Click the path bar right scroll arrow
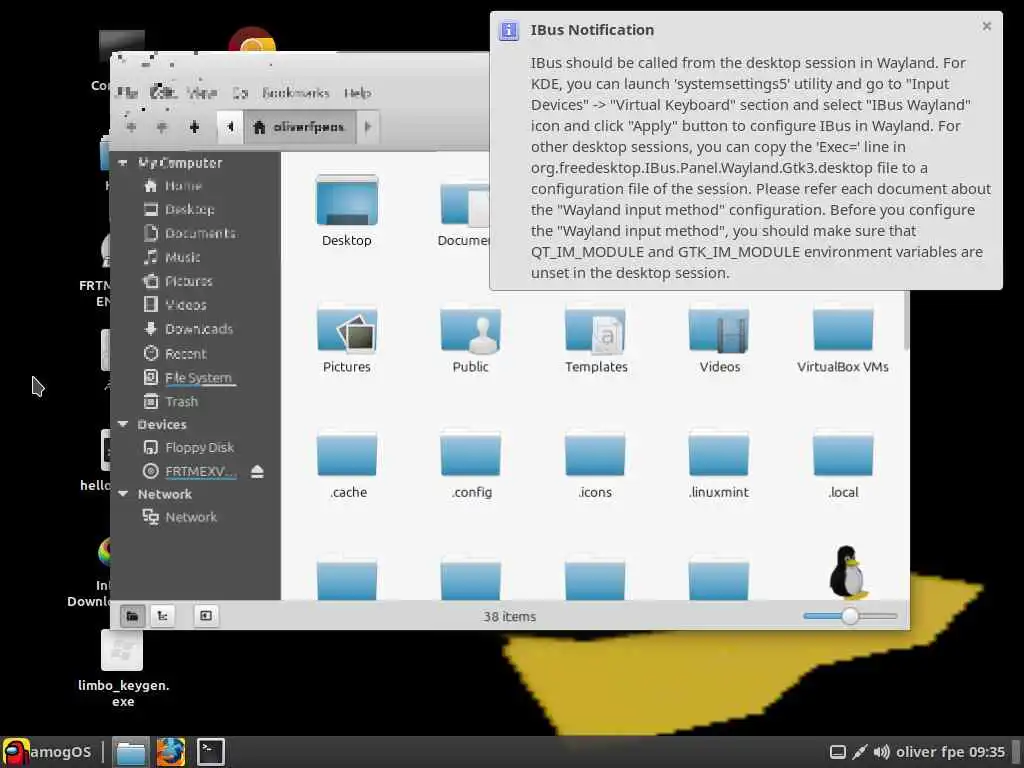This screenshot has width=1024, height=768. [368, 127]
